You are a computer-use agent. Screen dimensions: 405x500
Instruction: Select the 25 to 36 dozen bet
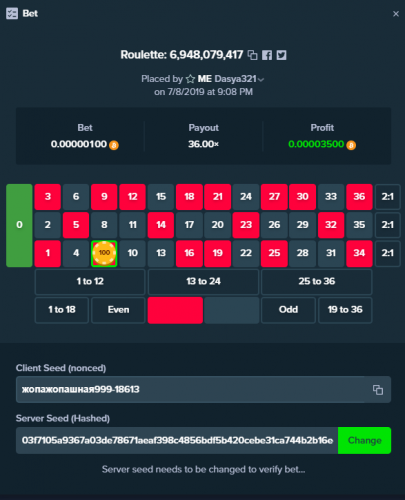pyautogui.click(x=317, y=282)
